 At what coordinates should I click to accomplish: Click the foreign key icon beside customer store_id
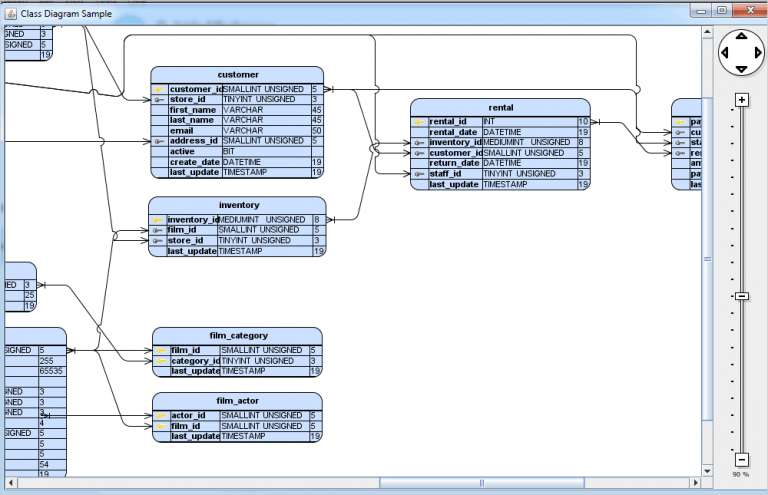coord(160,100)
